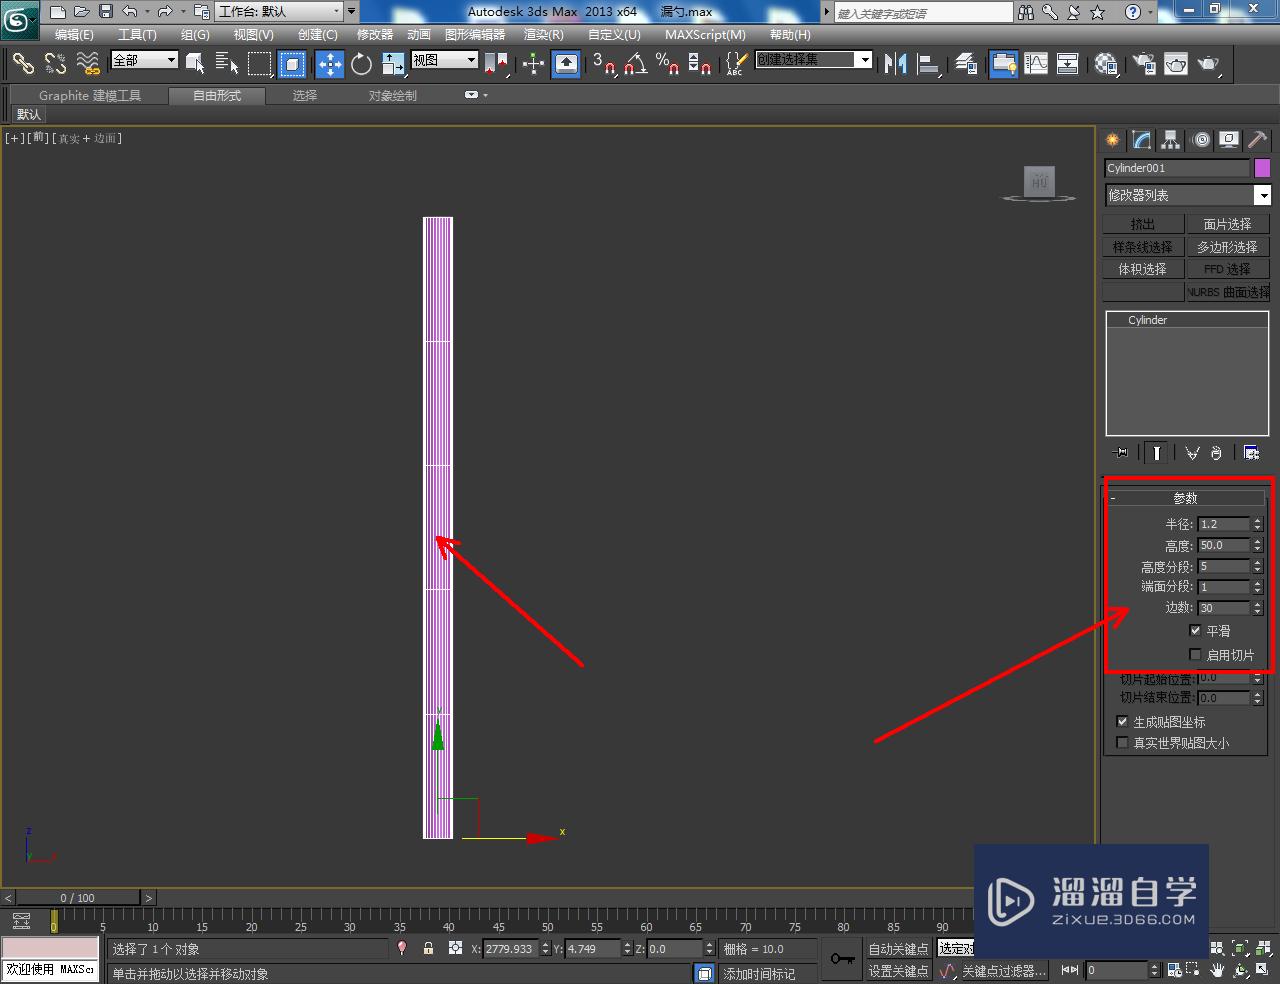Click the 多边形选择 modifier button
Screen dimensions: 1280x984
point(1227,247)
